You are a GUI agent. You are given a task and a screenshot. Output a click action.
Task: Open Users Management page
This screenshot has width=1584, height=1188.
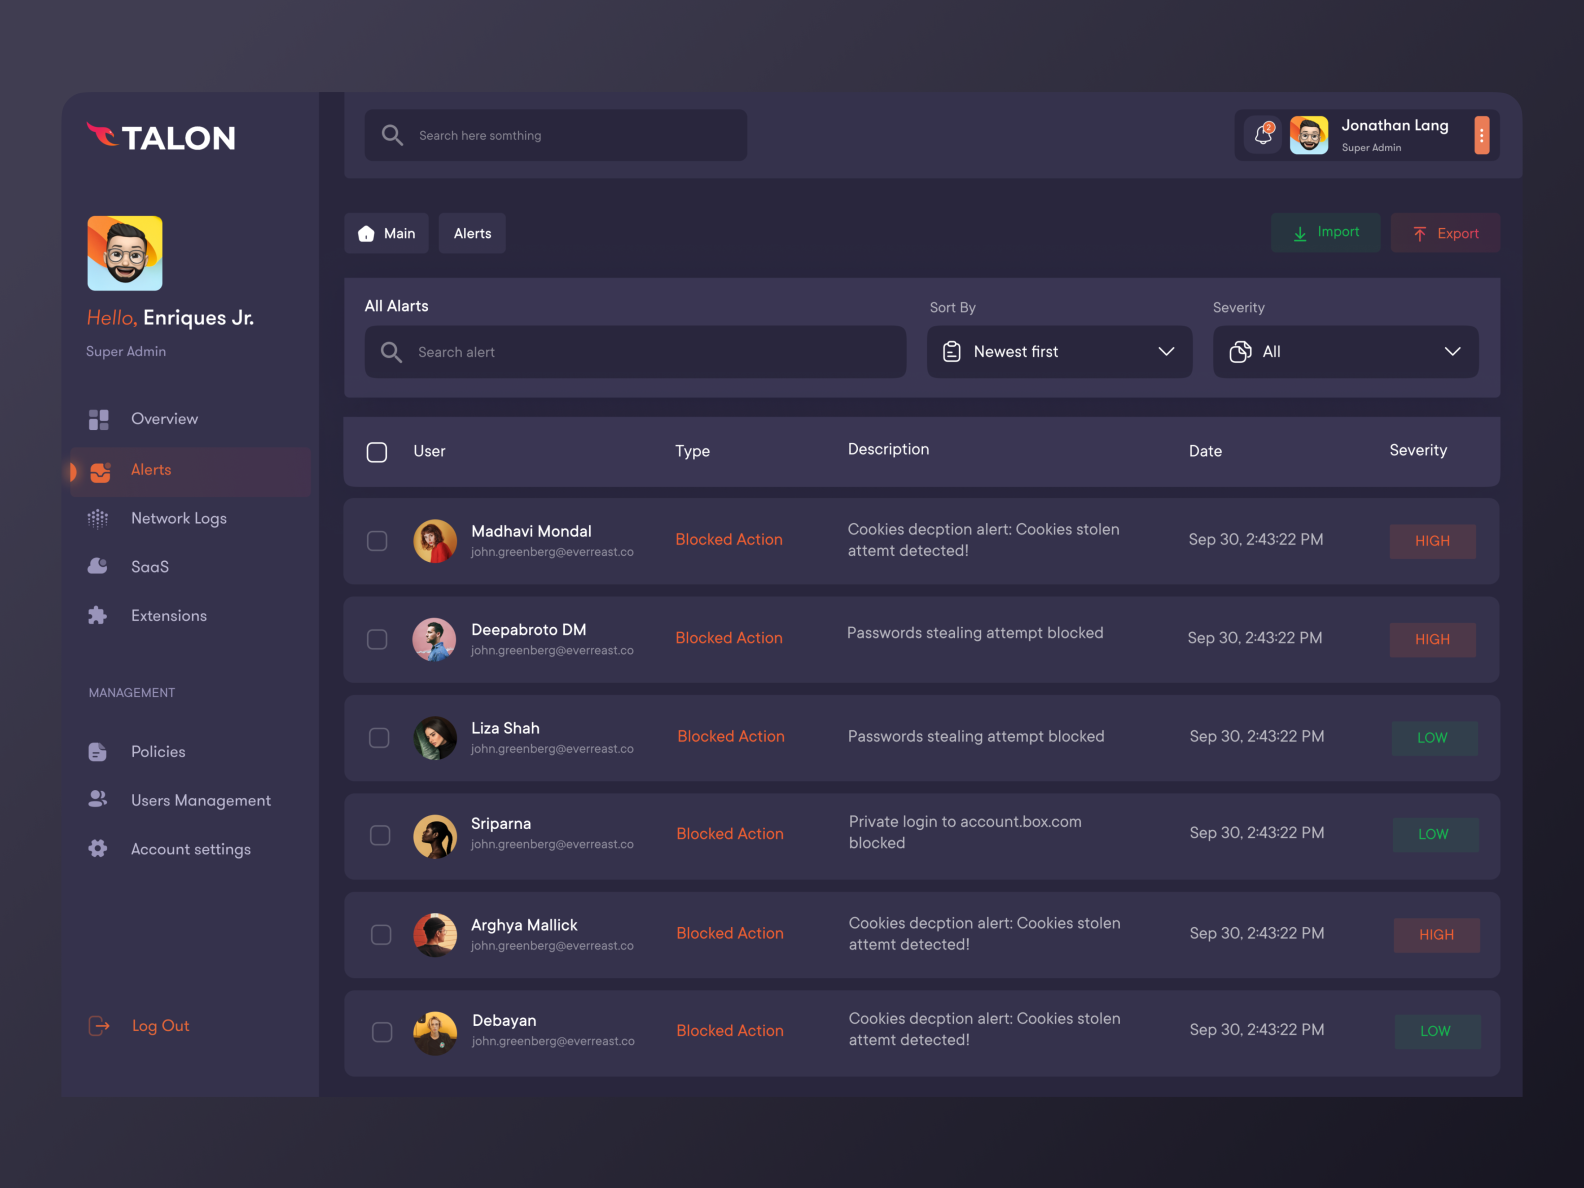tap(201, 800)
